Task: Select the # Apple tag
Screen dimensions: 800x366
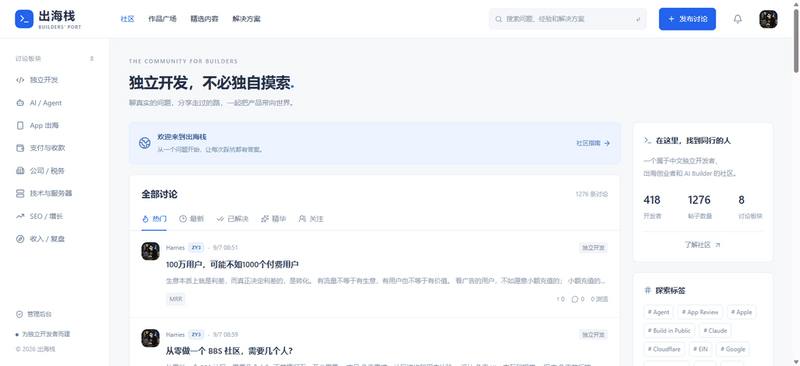Action: [x=741, y=312]
